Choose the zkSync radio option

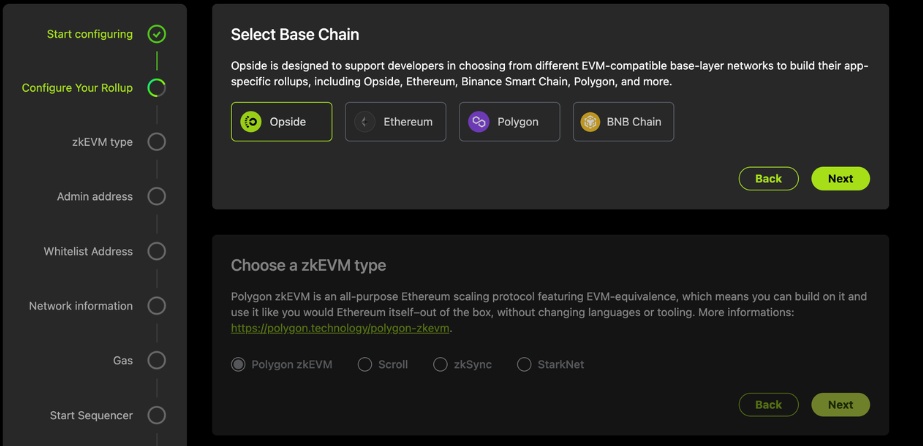click(x=440, y=364)
